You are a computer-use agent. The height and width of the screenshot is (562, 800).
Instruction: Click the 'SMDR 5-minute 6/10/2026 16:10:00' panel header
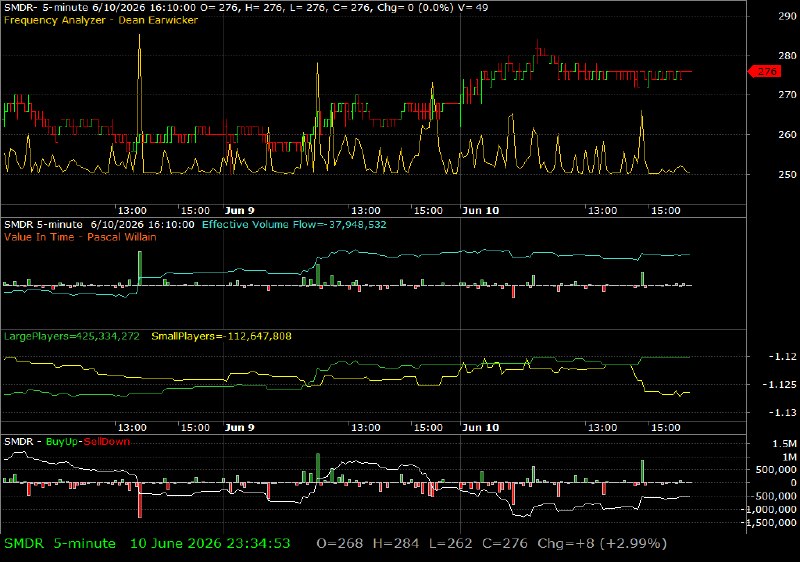(99, 224)
